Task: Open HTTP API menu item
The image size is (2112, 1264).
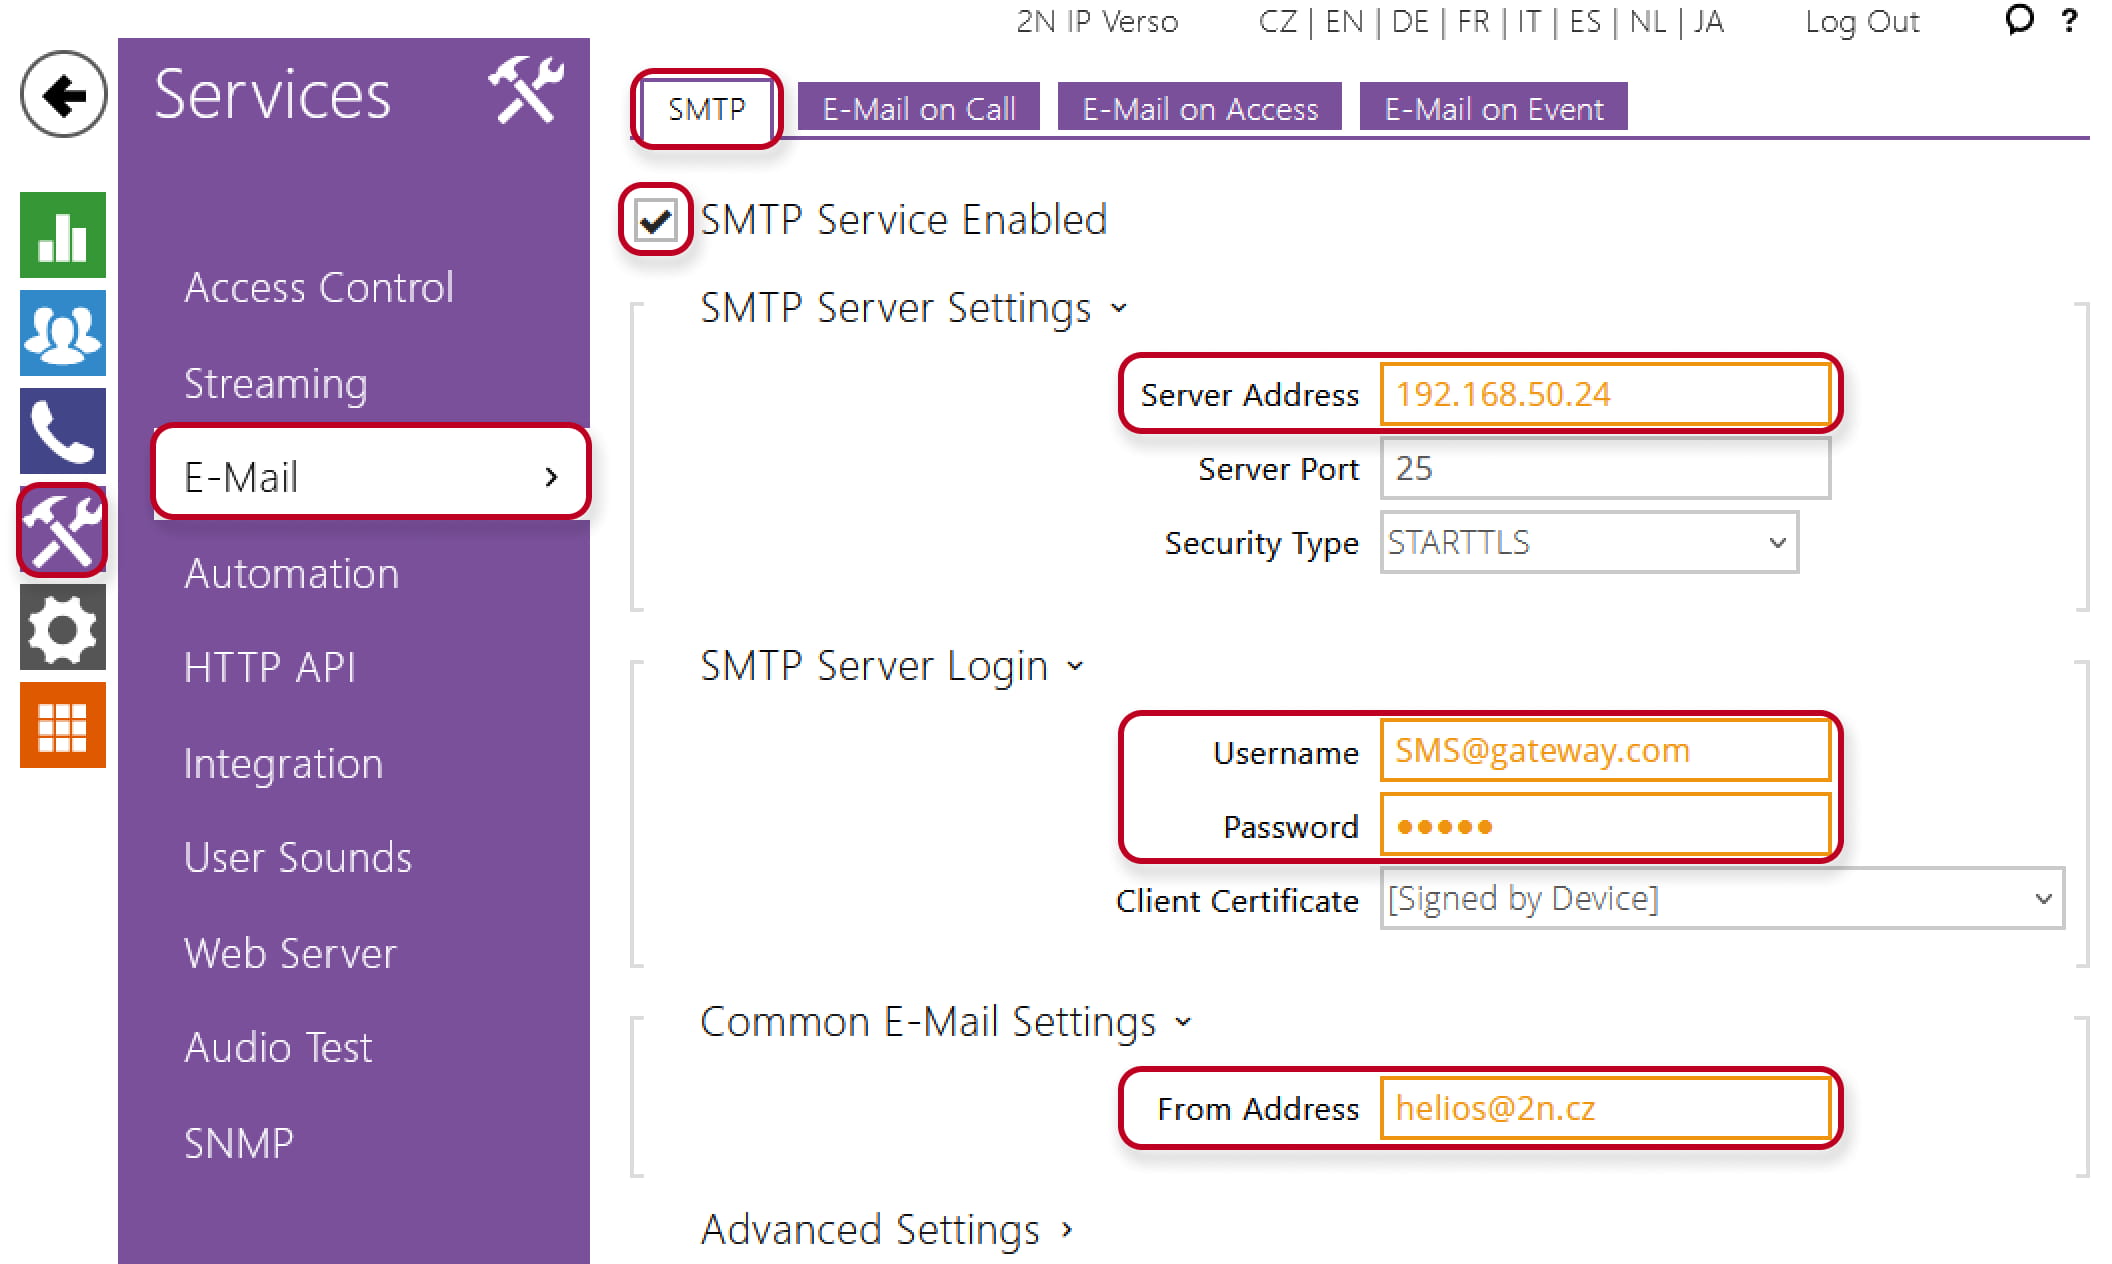Action: [270, 668]
